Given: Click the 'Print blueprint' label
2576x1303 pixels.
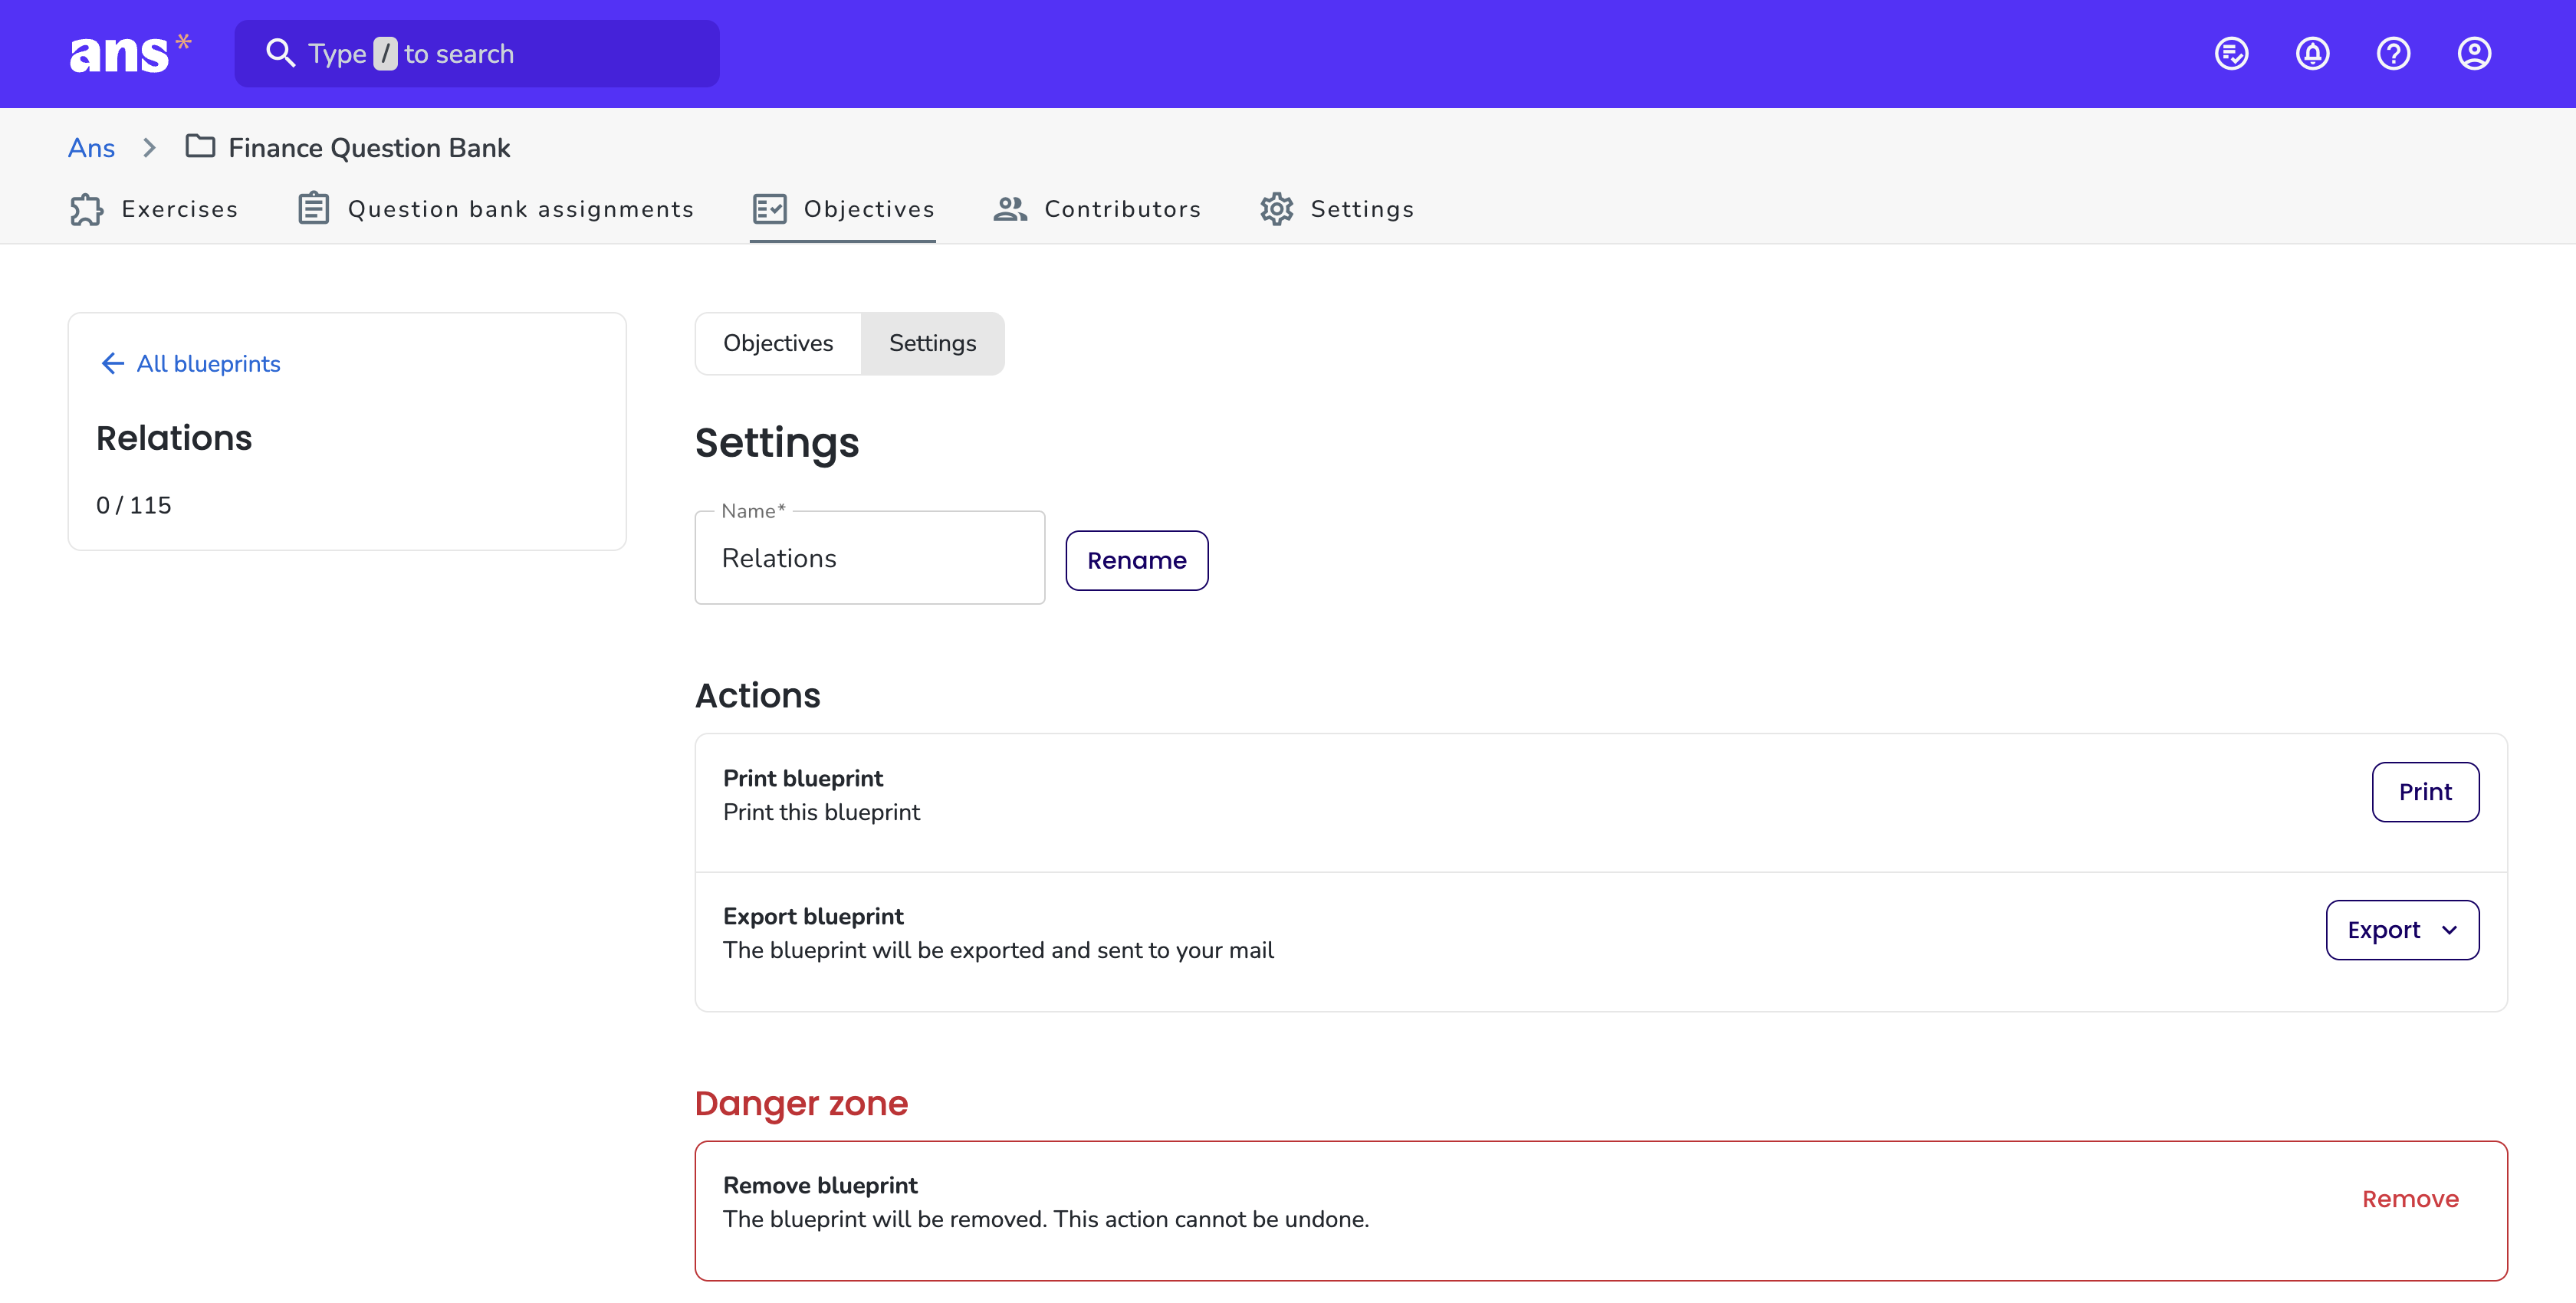Looking at the screenshot, I should (803, 779).
